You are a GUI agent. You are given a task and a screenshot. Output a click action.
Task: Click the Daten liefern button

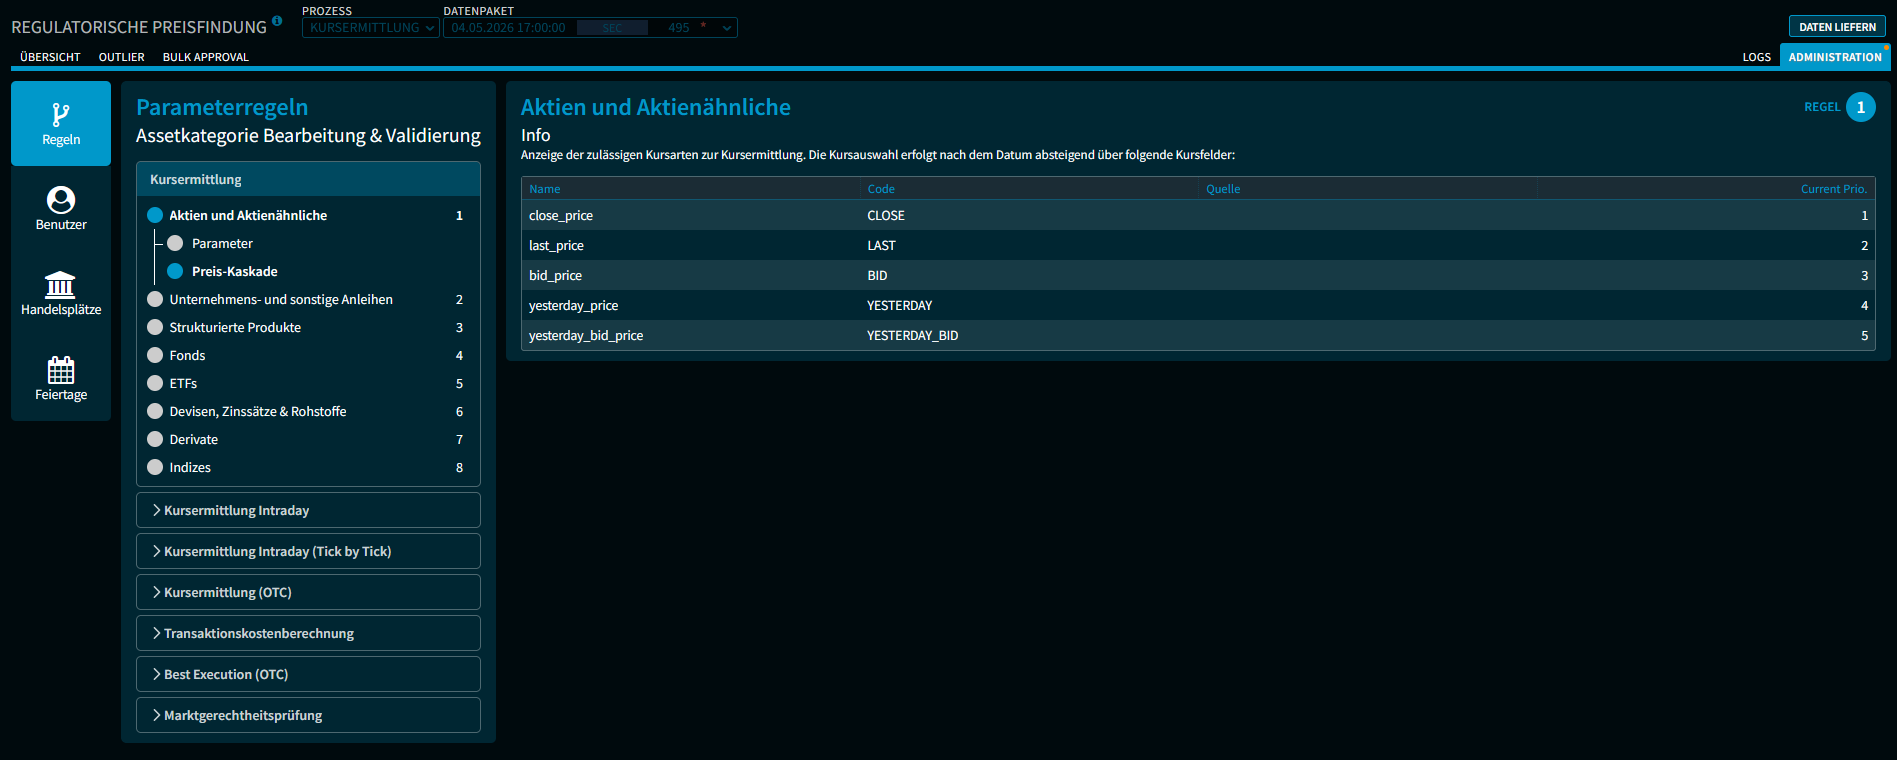click(1837, 27)
